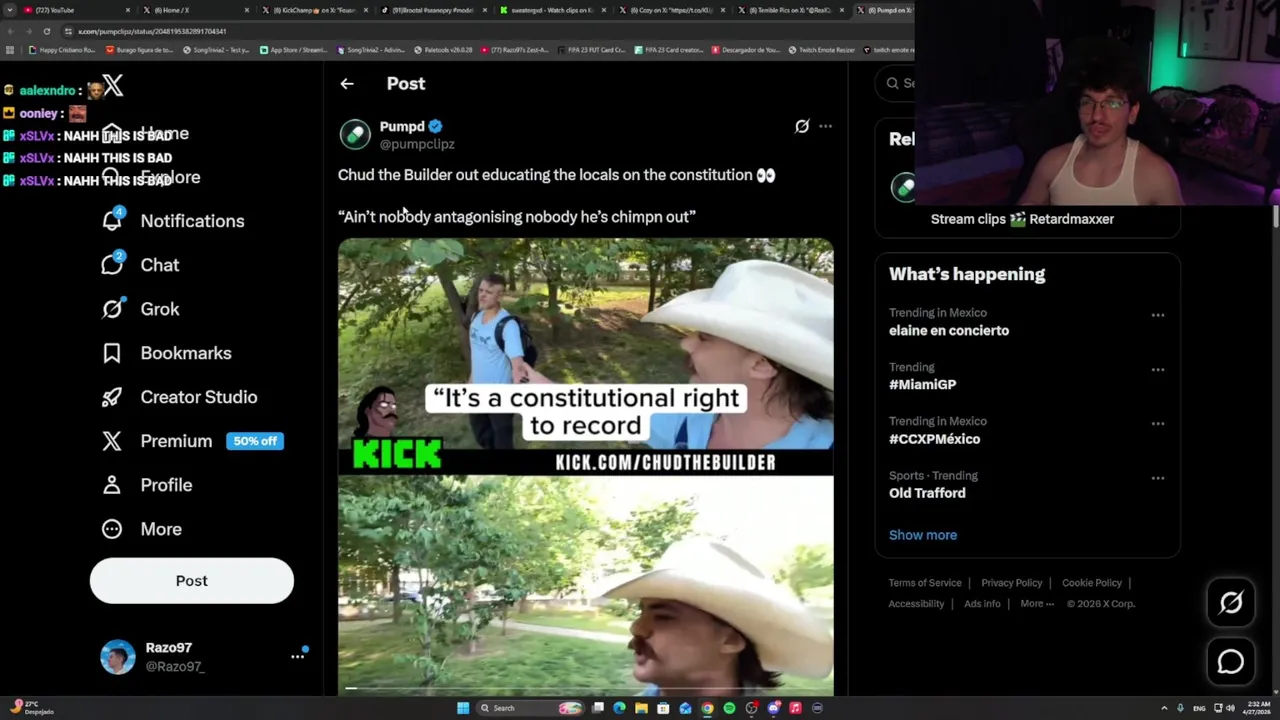Open Notifications in the sidebar
Viewport: 1280px width, 720px height.
click(x=173, y=221)
